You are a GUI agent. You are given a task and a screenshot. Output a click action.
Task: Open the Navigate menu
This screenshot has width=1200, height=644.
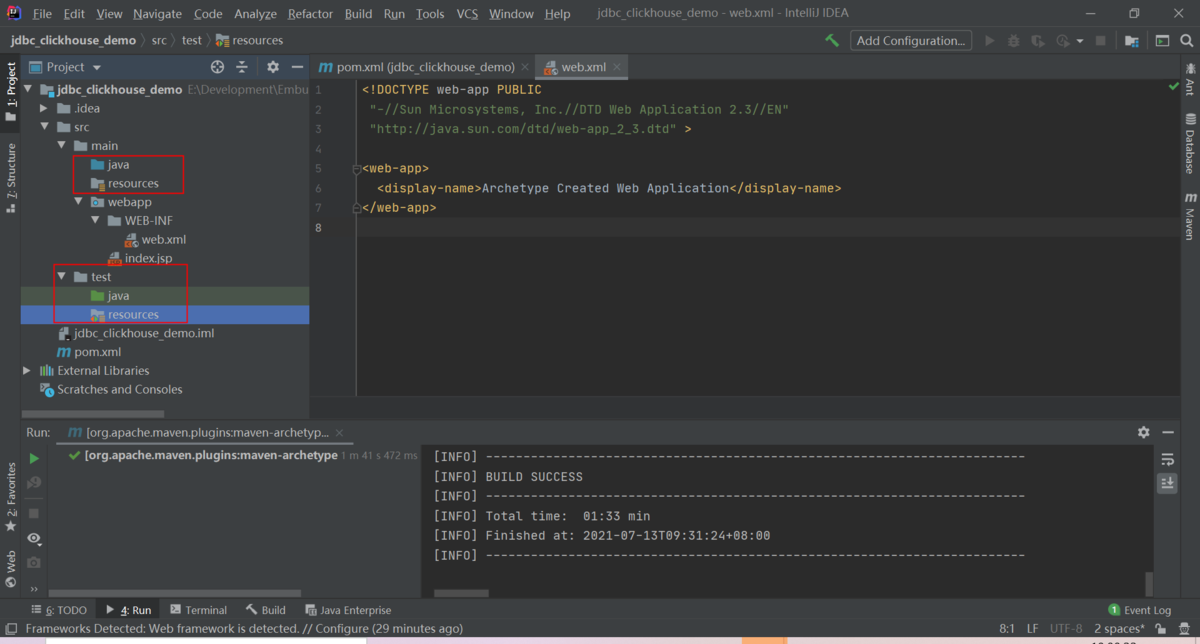(158, 14)
